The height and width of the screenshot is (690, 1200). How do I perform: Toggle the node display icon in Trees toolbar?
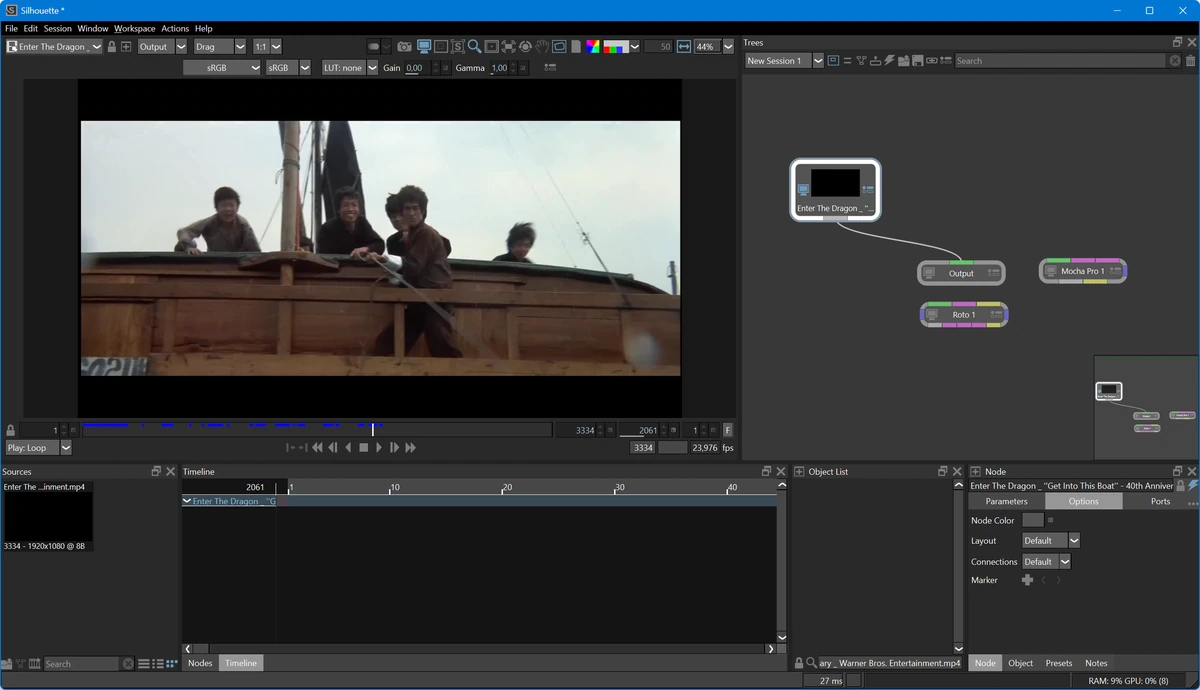tap(833, 61)
